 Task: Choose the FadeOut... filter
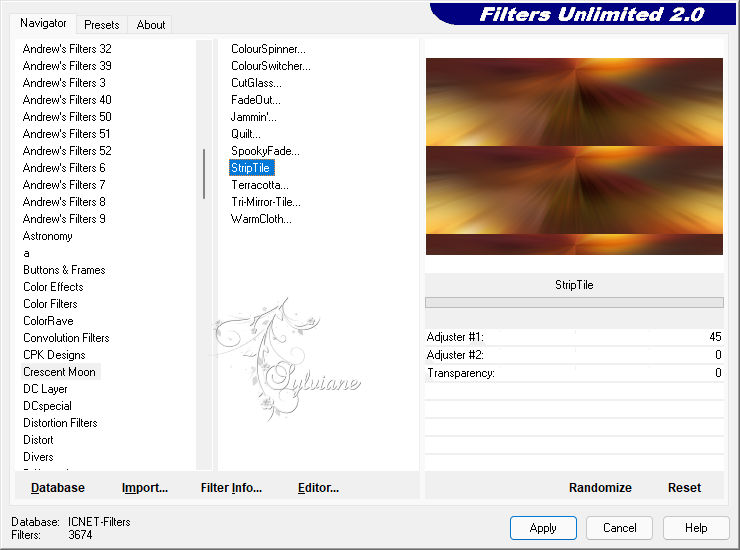(256, 100)
